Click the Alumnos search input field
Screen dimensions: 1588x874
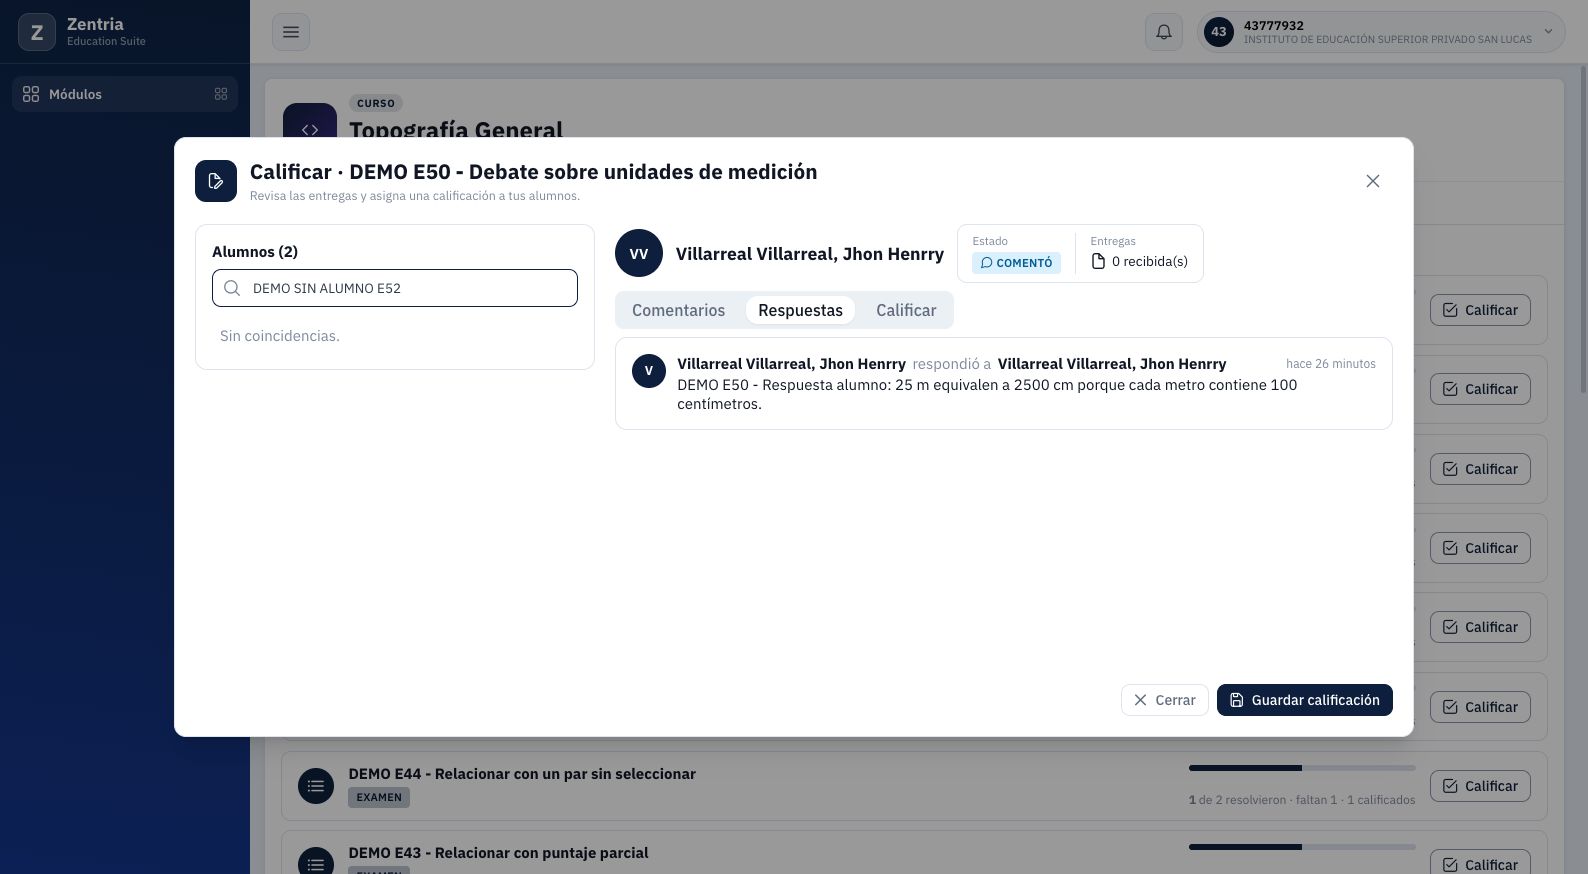click(x=395, y=288)
